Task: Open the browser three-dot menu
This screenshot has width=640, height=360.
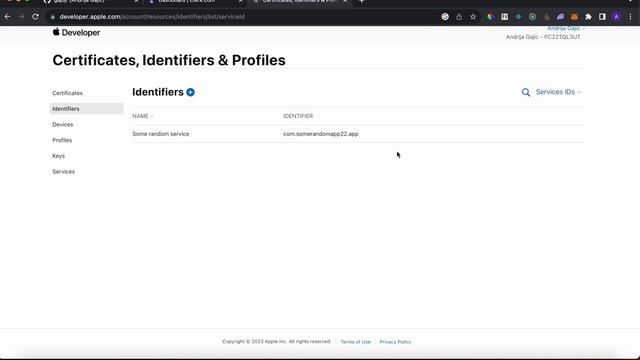Action: coord(630,17)
